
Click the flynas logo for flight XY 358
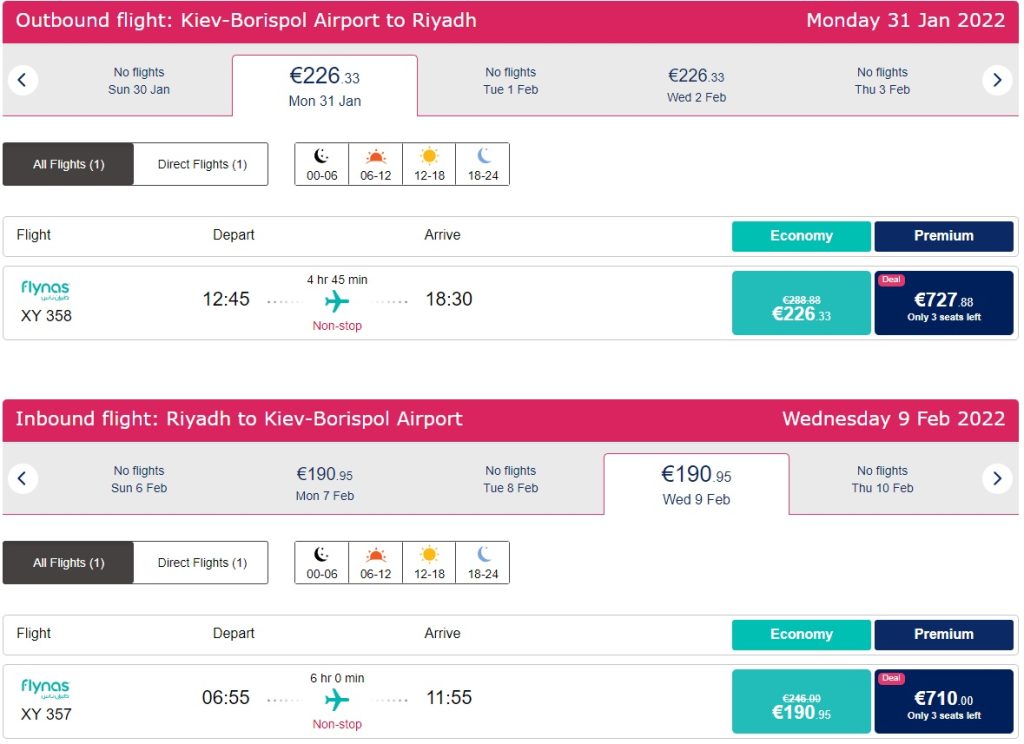click(x=45, y=290)
